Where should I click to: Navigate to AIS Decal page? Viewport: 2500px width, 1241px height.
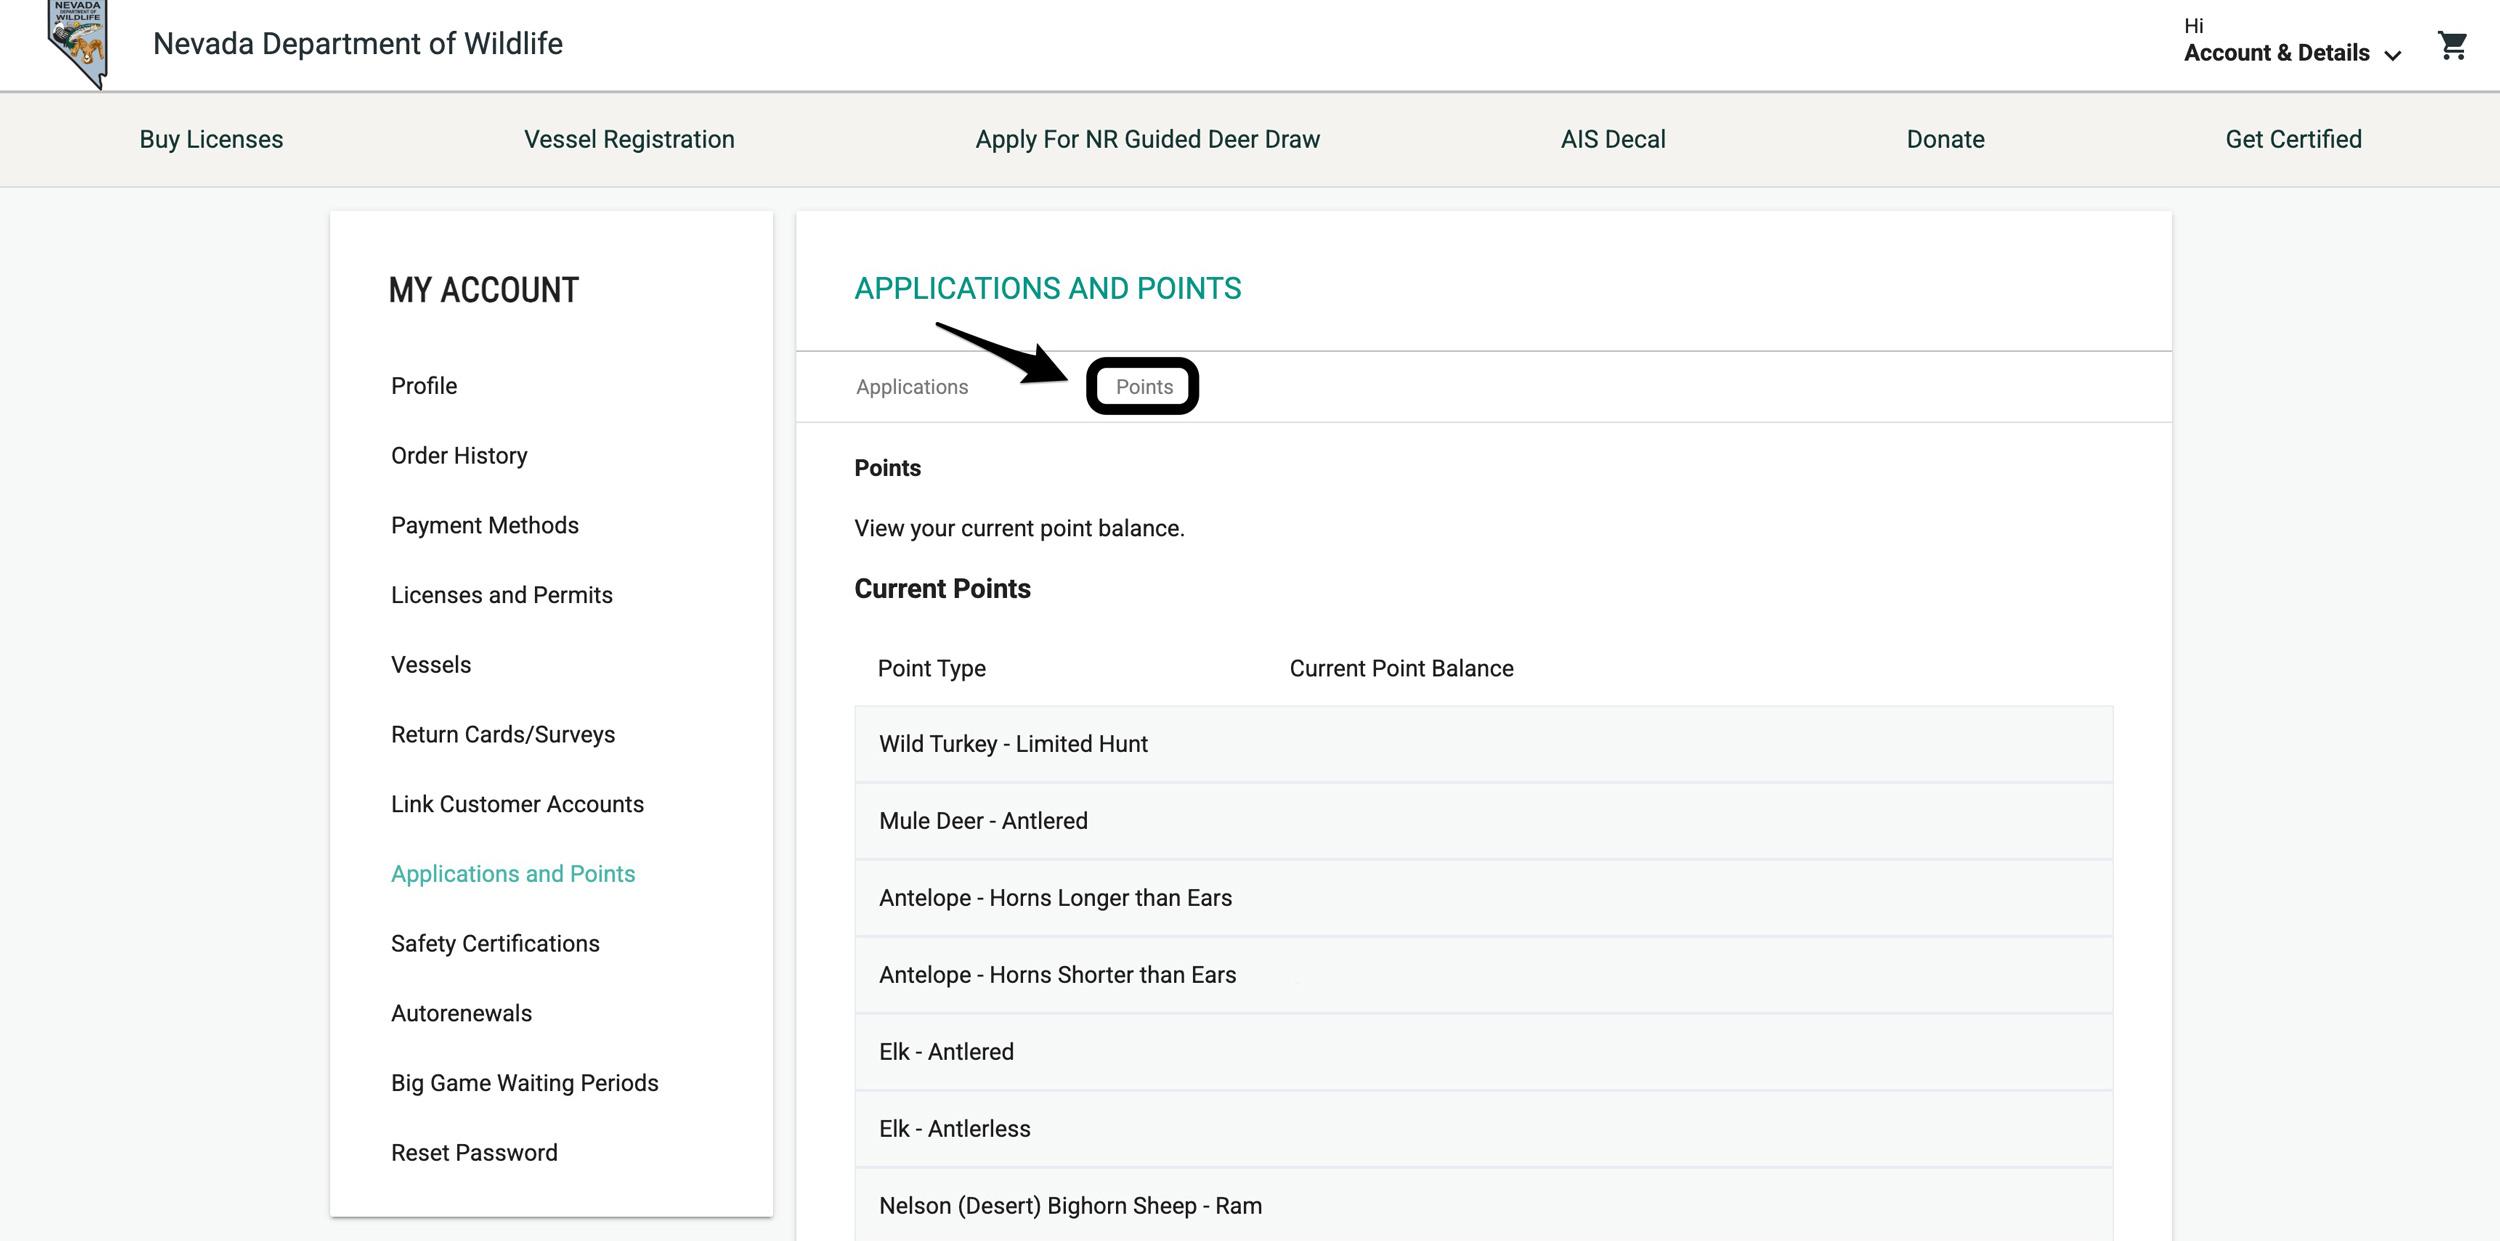point(1612,139)
